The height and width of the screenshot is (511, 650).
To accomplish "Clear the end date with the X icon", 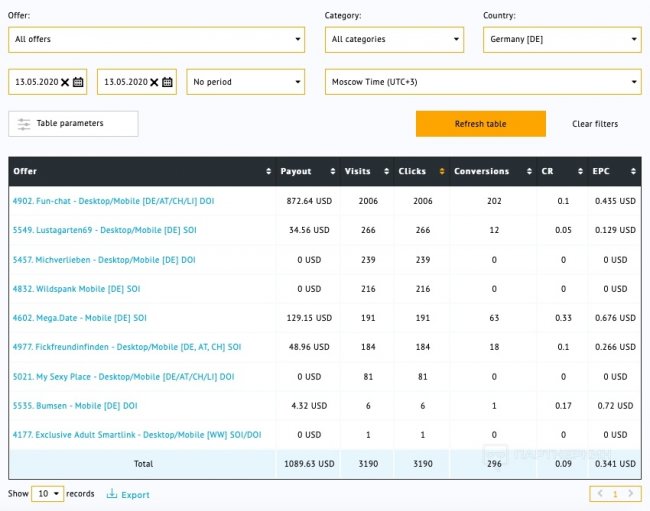I will click(154, 82).
